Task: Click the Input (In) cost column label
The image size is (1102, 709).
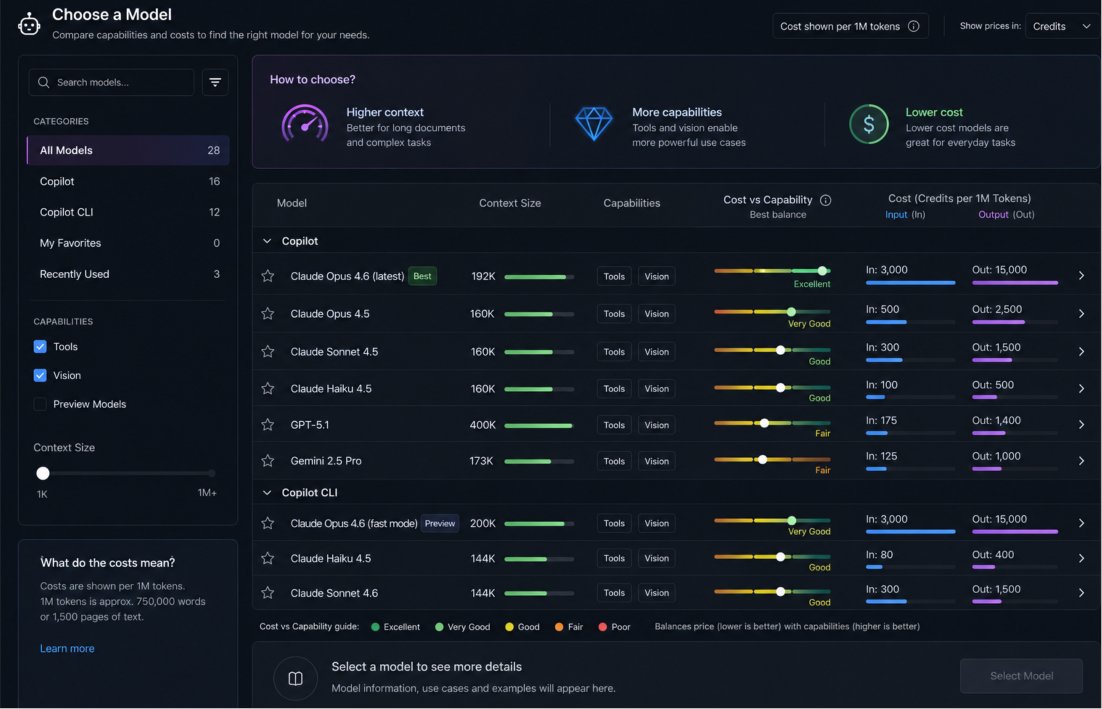Action: 905,214
